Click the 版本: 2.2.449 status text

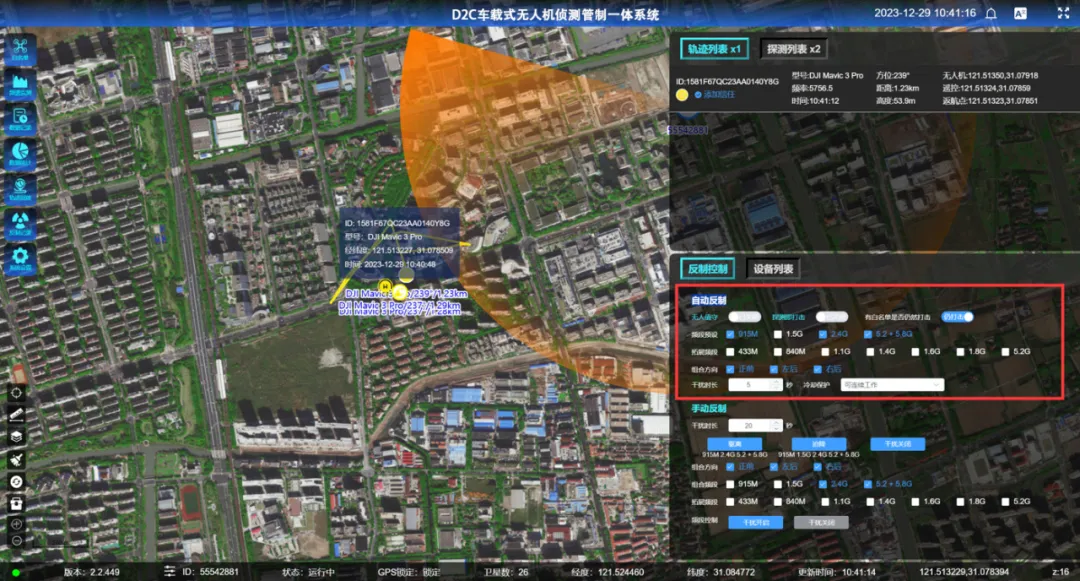[92, 572]
